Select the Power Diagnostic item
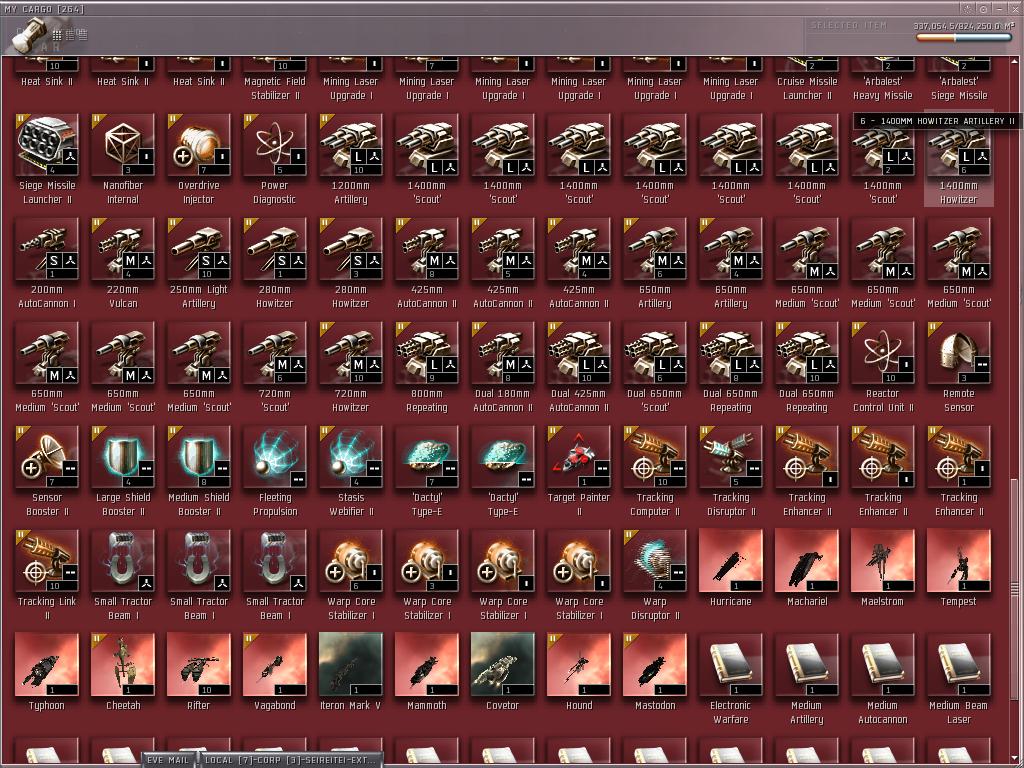 pos(275,159)
